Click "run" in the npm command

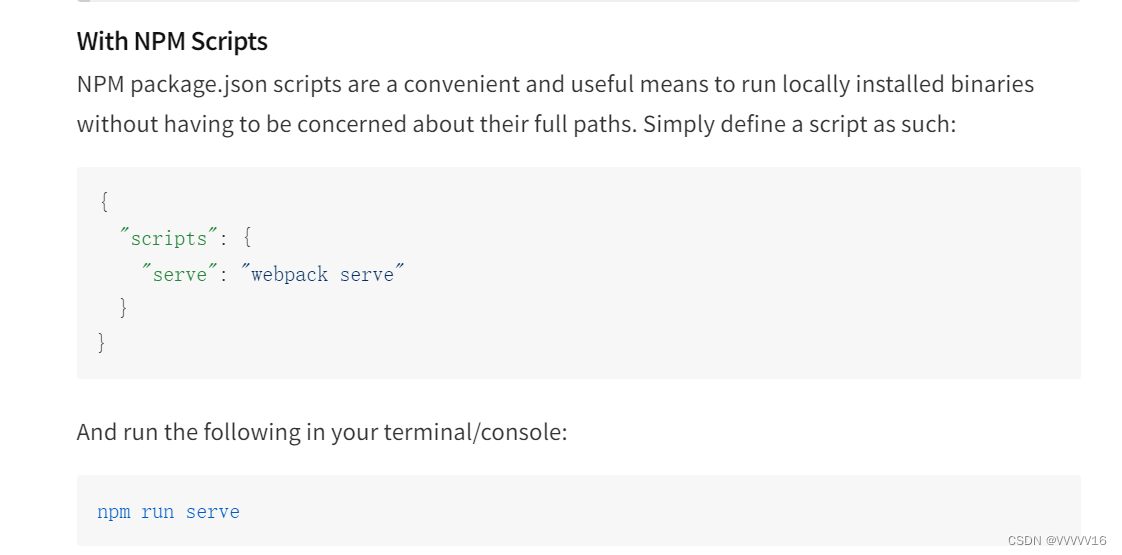click(157, 513)
